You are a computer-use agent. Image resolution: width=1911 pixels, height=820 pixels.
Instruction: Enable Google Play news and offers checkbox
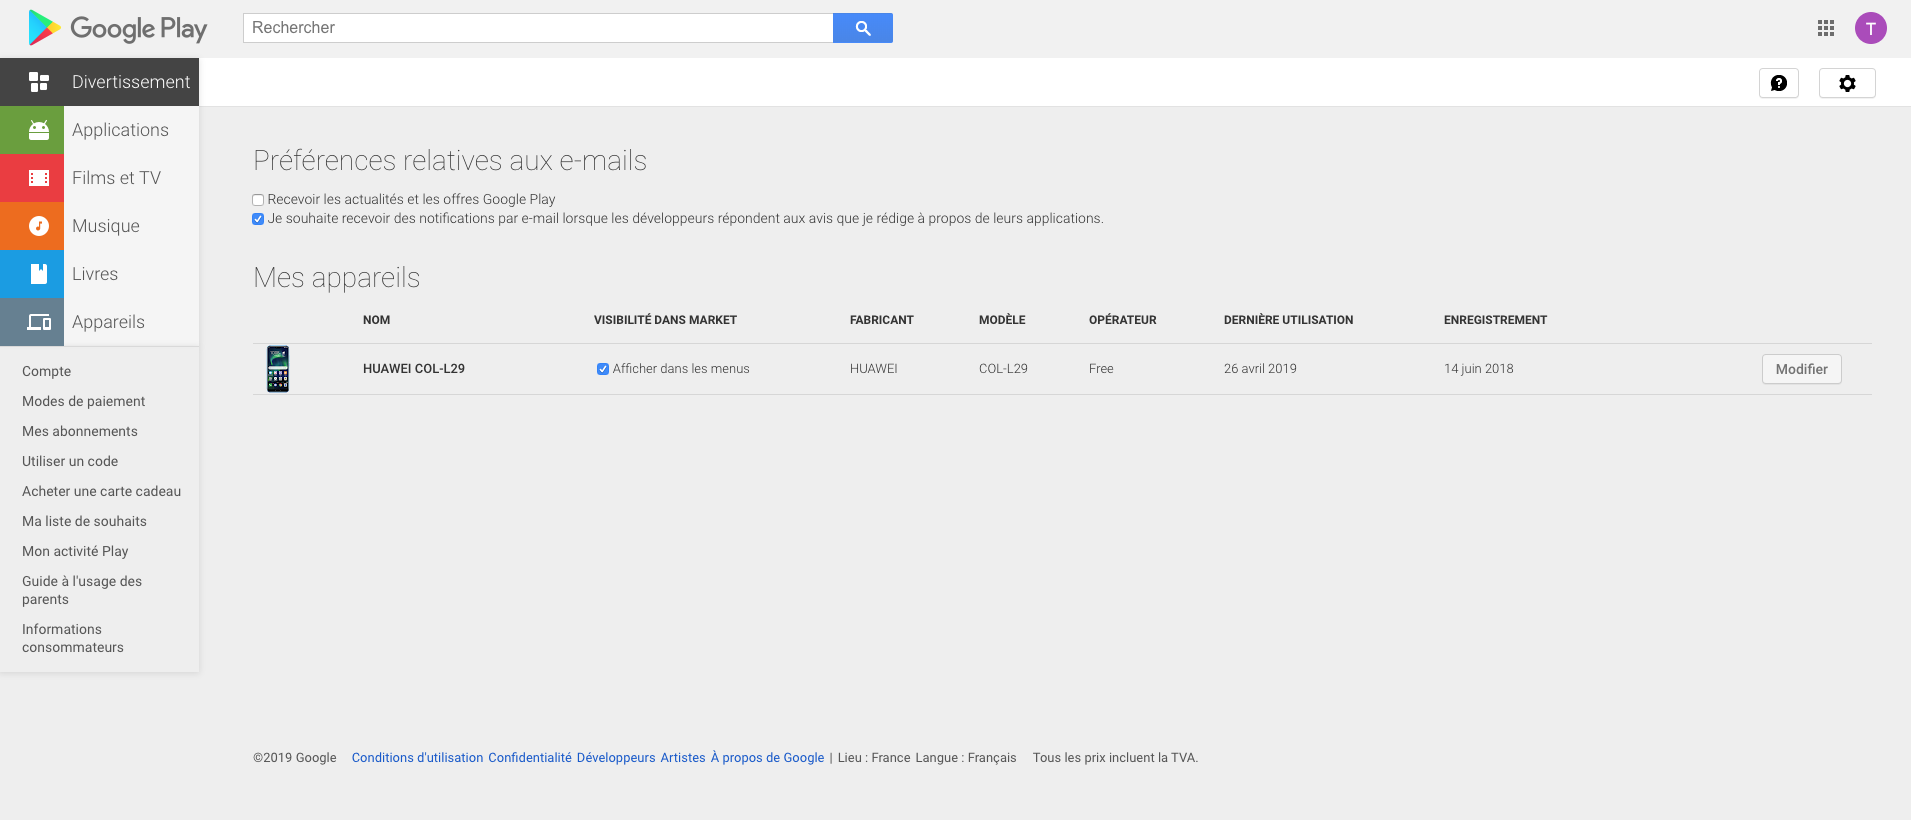coord(258,200)
